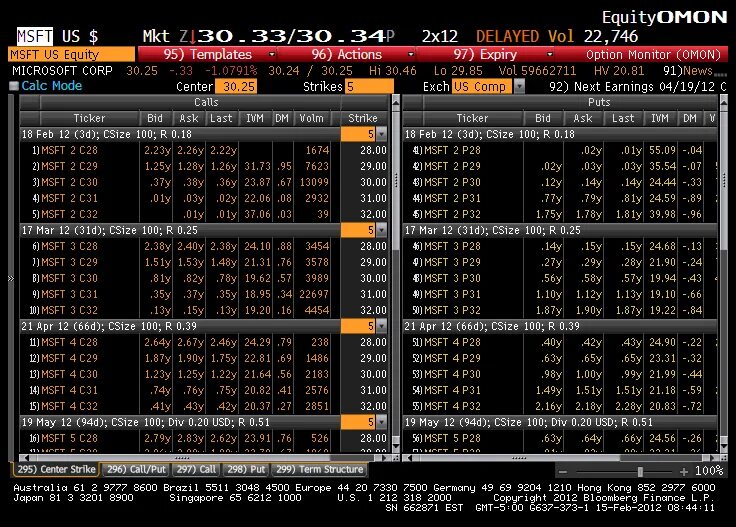The width and height of the screenshot is (736, 527).
Task: Click the 100% zoom percentage value
Action: click(x=709, y=471)
